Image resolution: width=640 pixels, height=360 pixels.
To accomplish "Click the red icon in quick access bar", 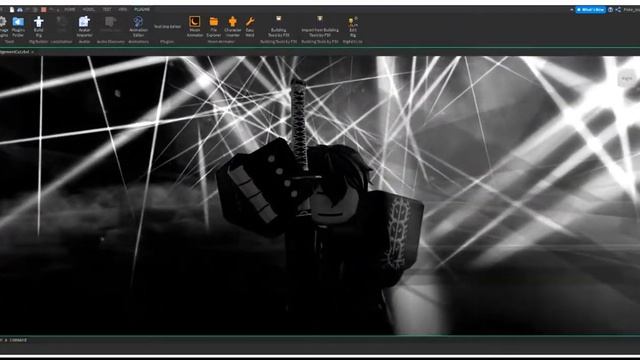I will coord(43,9).
